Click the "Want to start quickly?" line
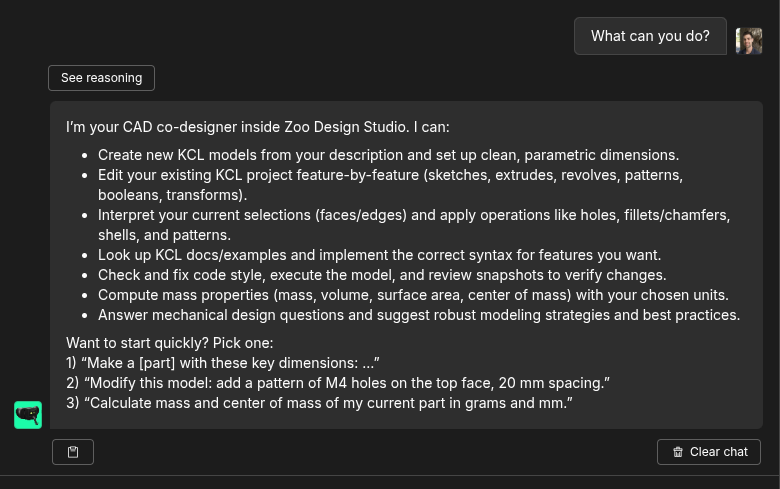The width and height of the screenshot is (780, 489). point(163,343)
